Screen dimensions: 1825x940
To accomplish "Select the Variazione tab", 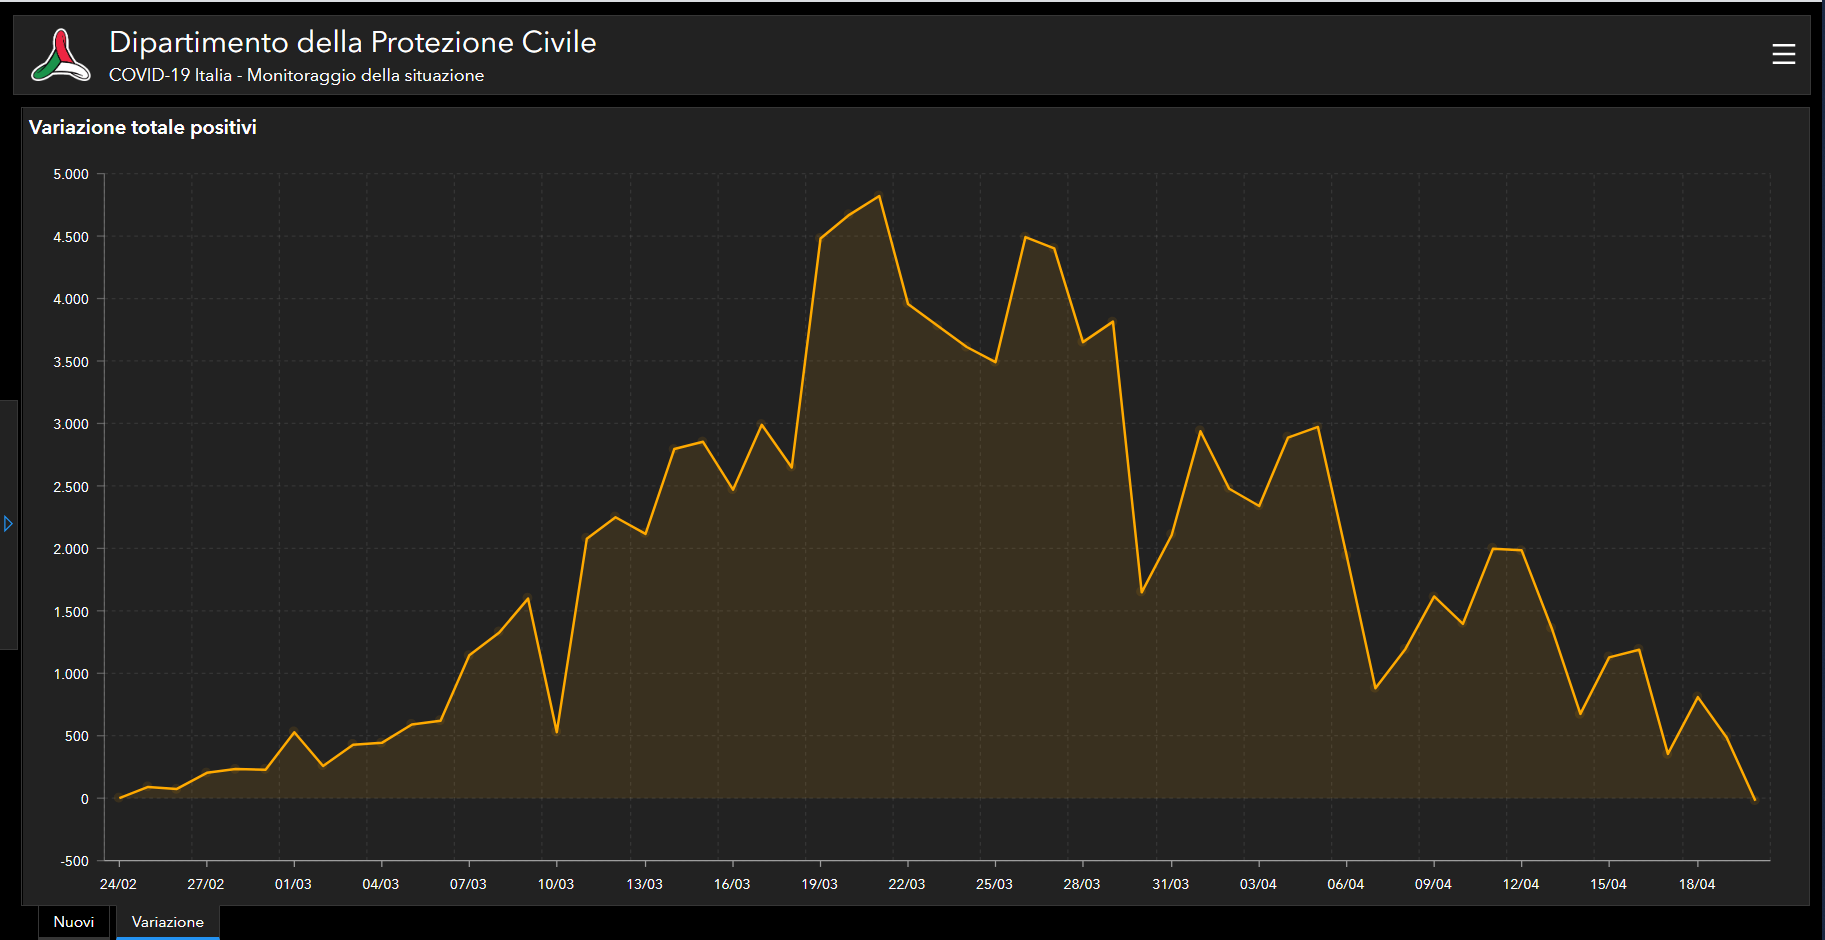I will coord(168,922).
